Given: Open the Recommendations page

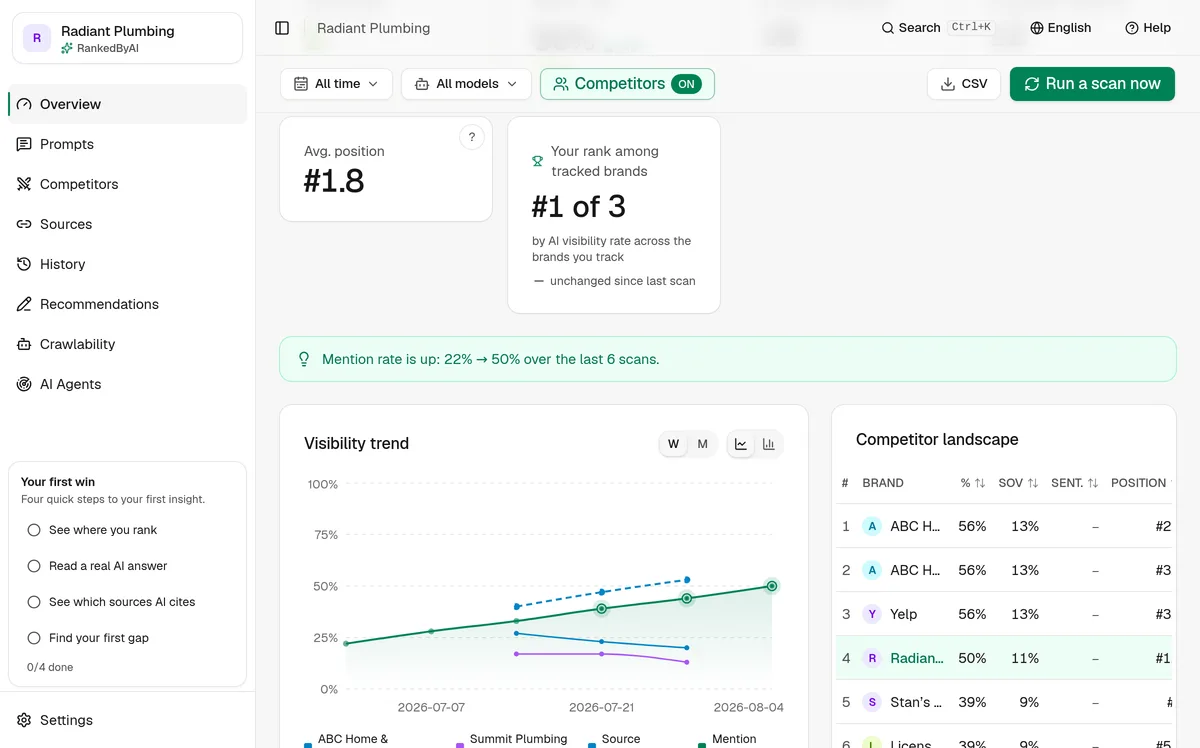Looking at the screenshot, I should coord(127,304).
